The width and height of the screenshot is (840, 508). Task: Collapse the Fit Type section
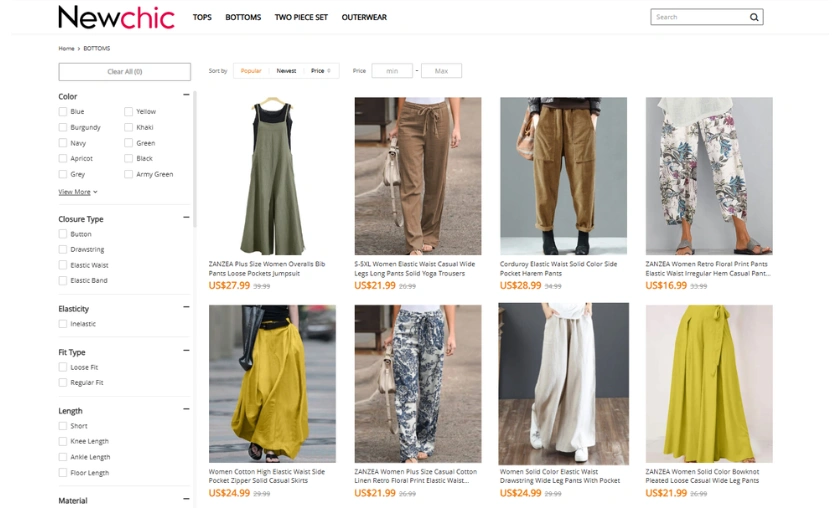[x=186, y=350]
